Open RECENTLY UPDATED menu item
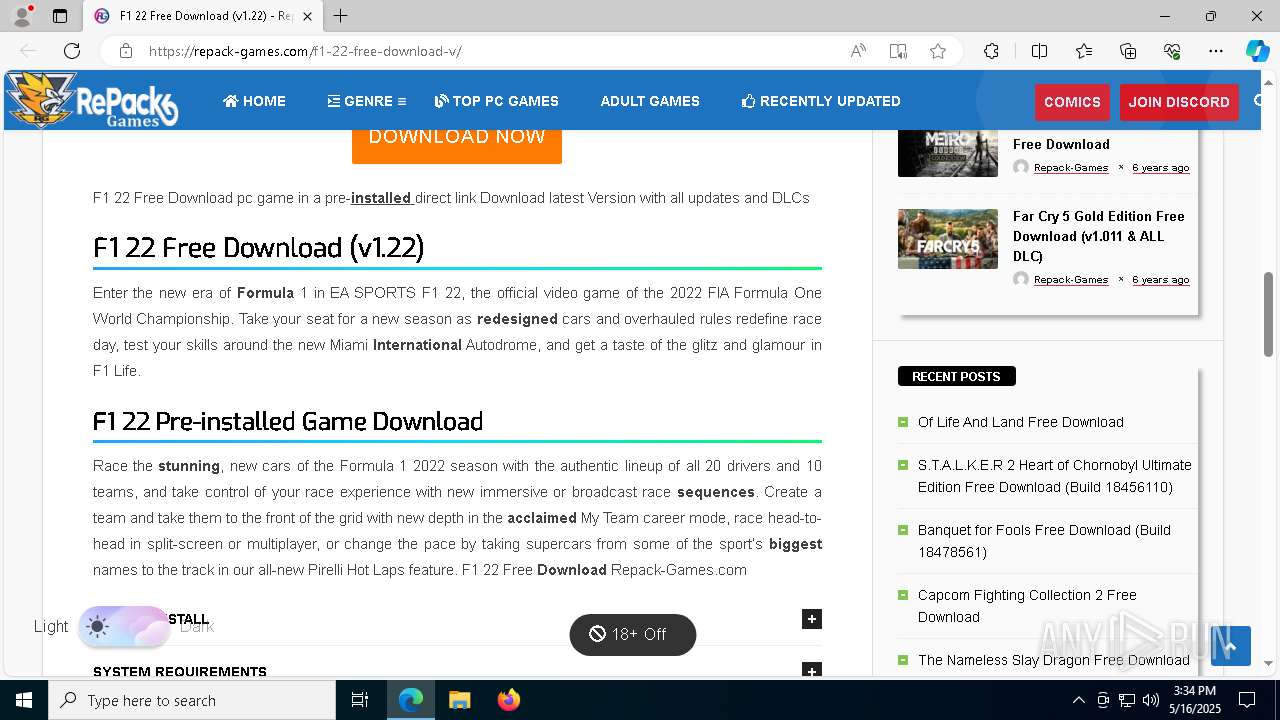 coord(821,101)
